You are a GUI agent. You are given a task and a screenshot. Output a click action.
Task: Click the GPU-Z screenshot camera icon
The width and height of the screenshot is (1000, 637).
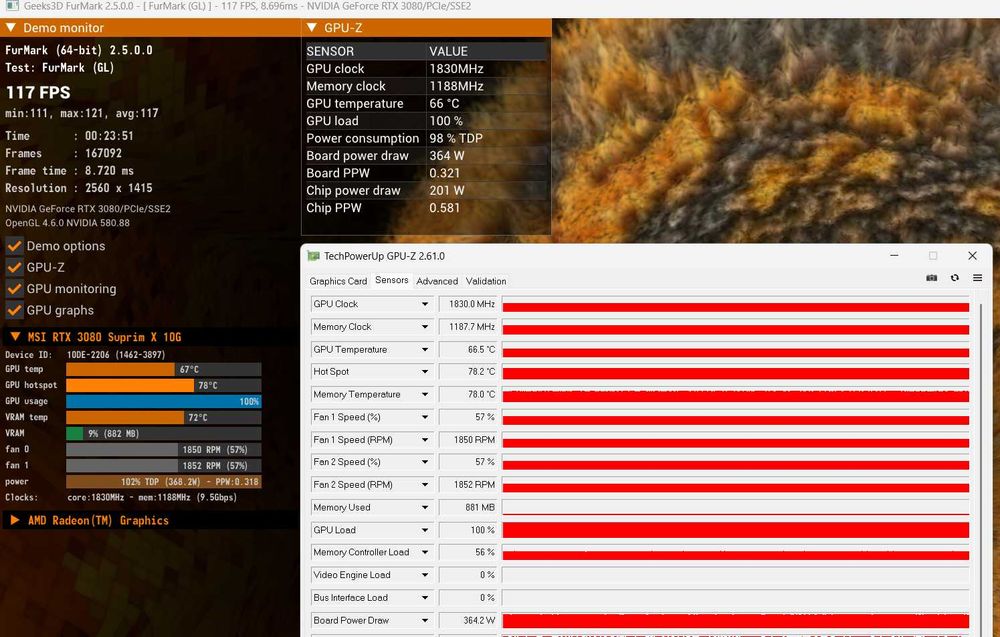click(932, 278)
